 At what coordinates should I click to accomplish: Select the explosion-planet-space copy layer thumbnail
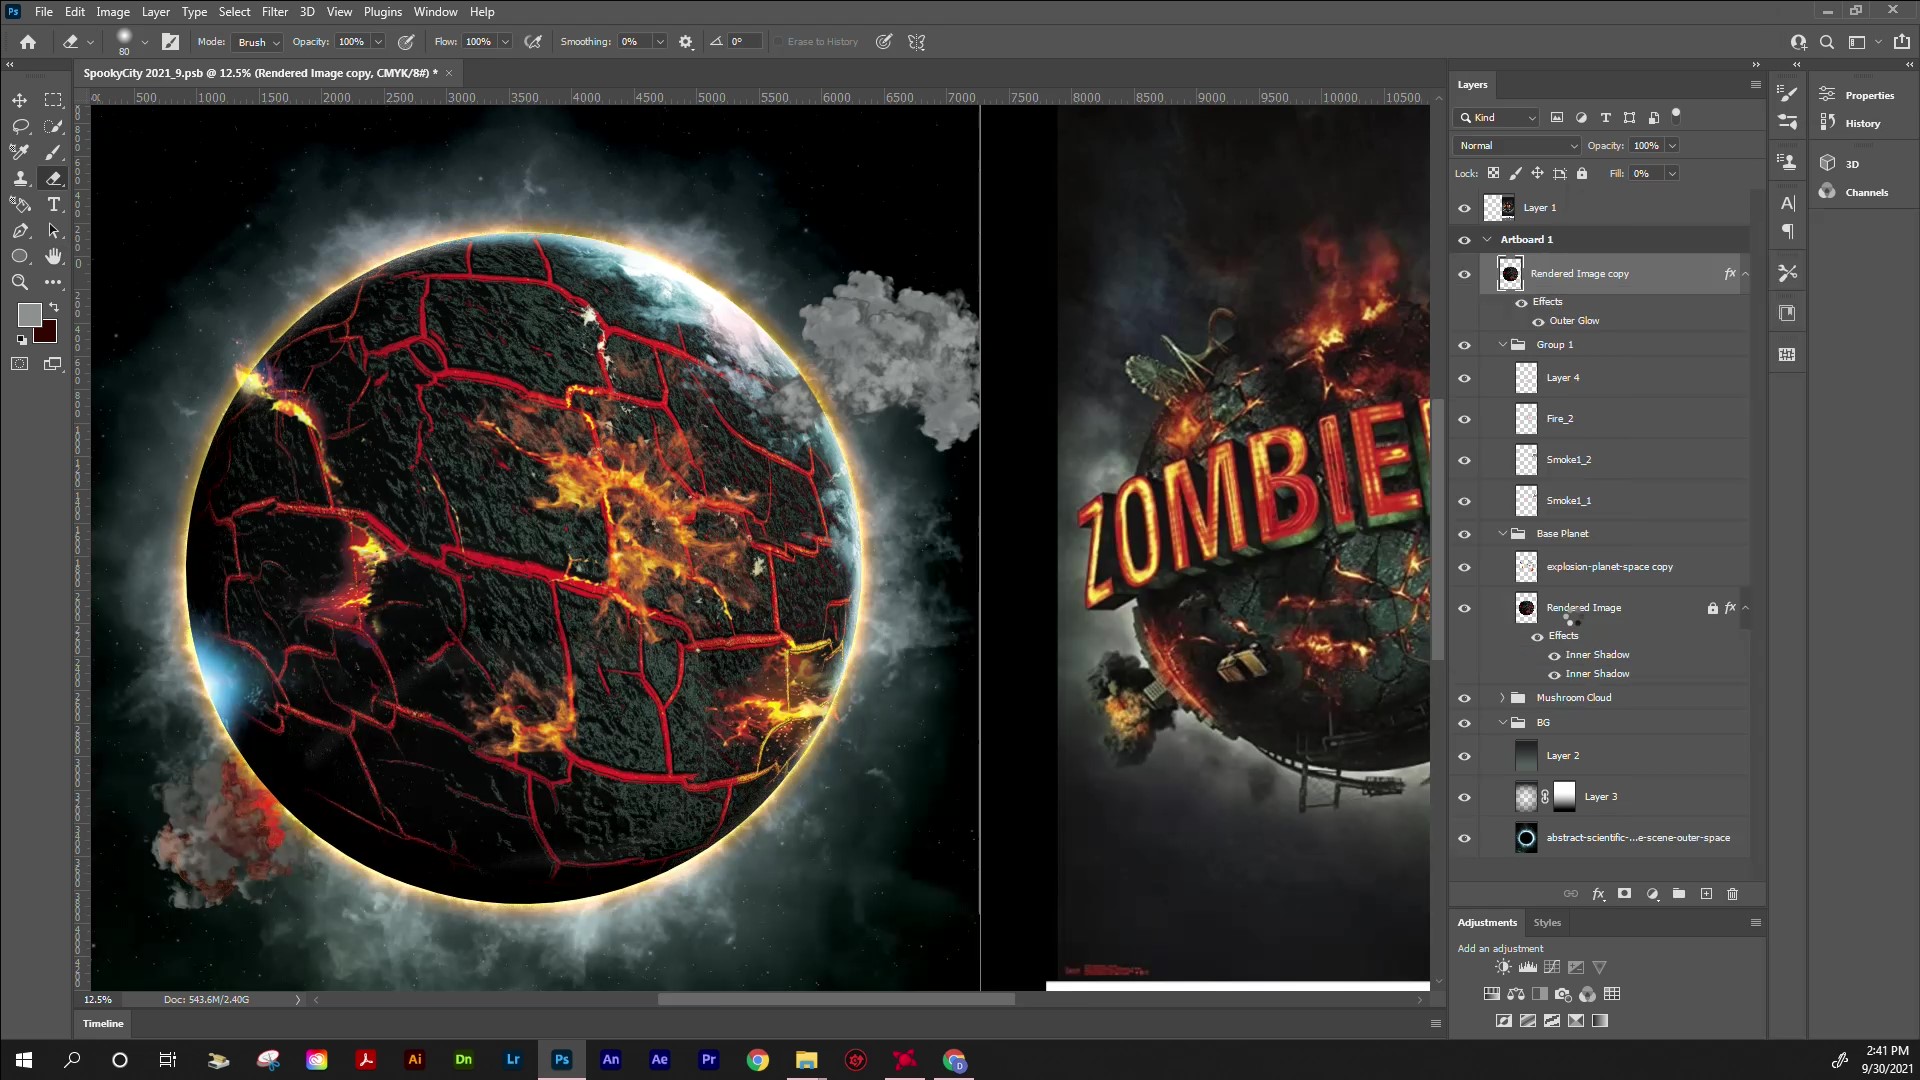point(1526,567)
